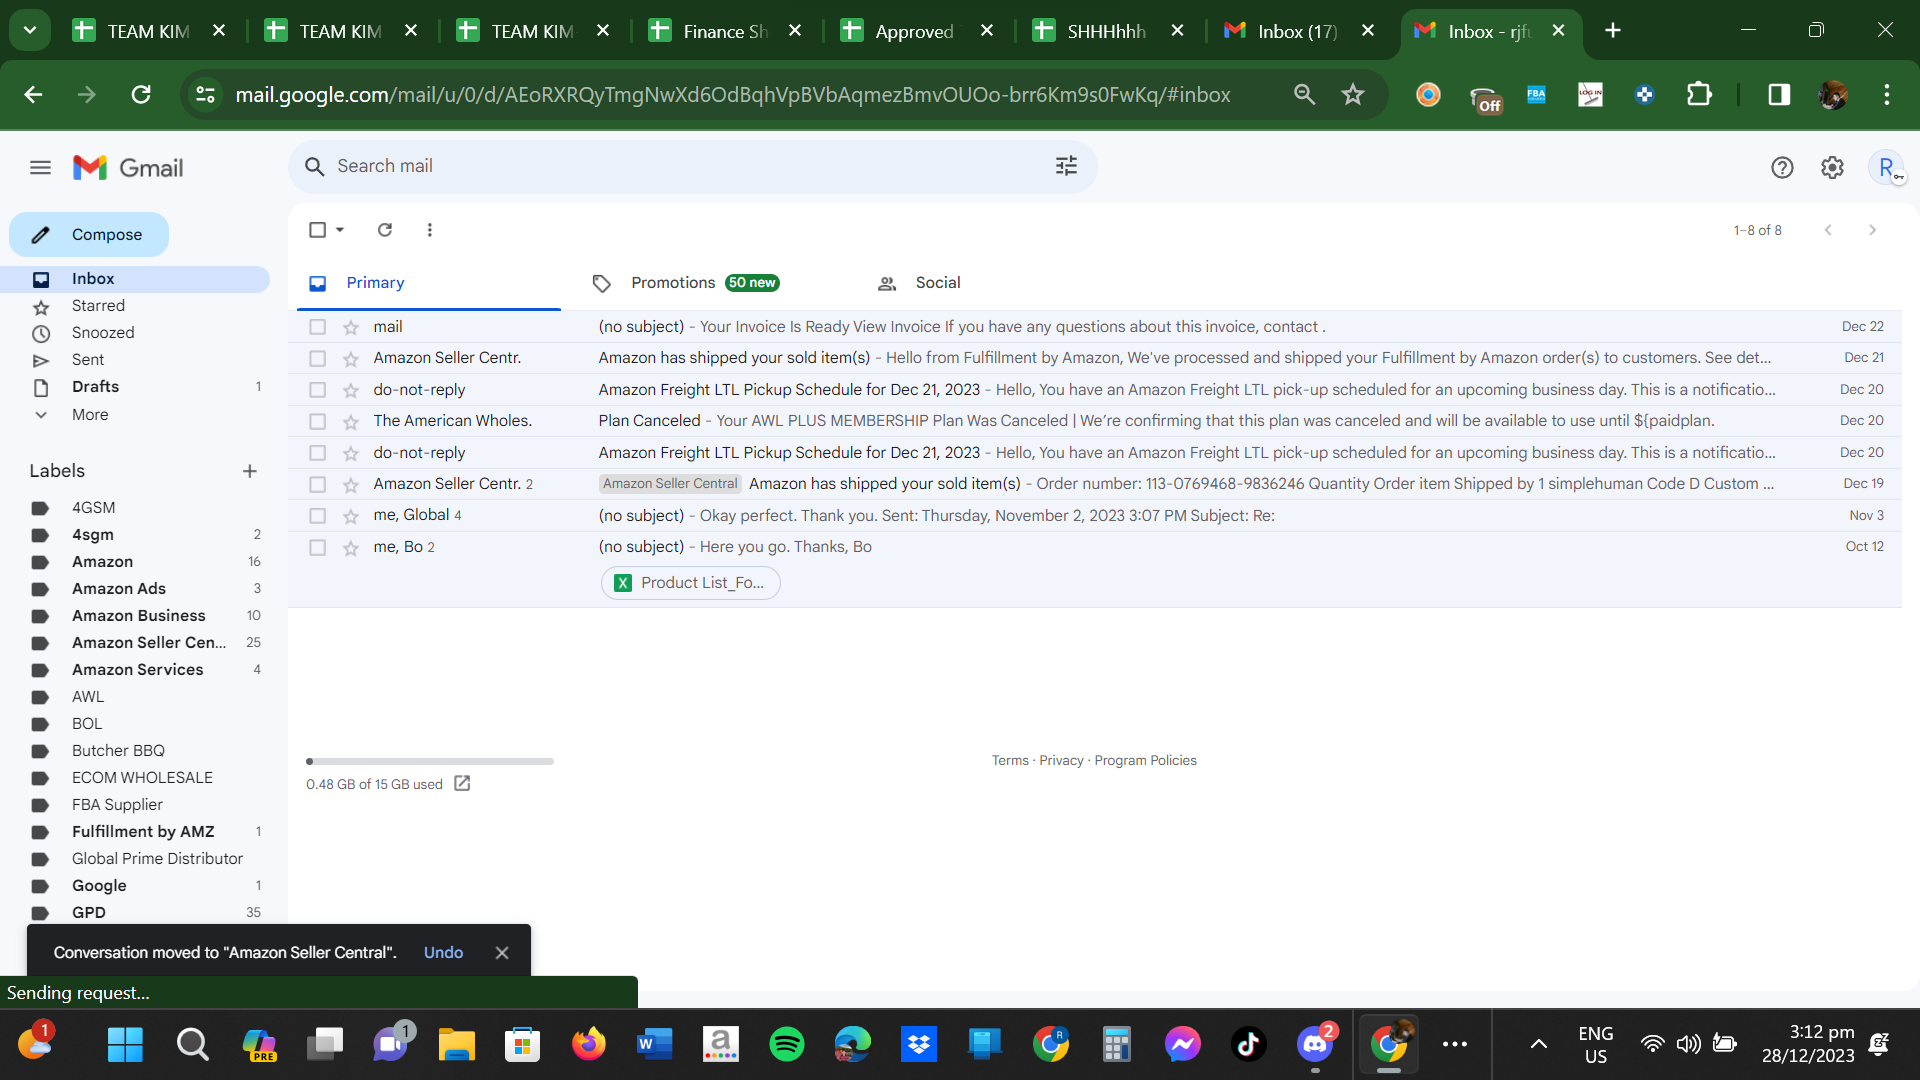Open storage management external link icon
Viewport: 1920px width, 1080px height.
click(462, 783)
